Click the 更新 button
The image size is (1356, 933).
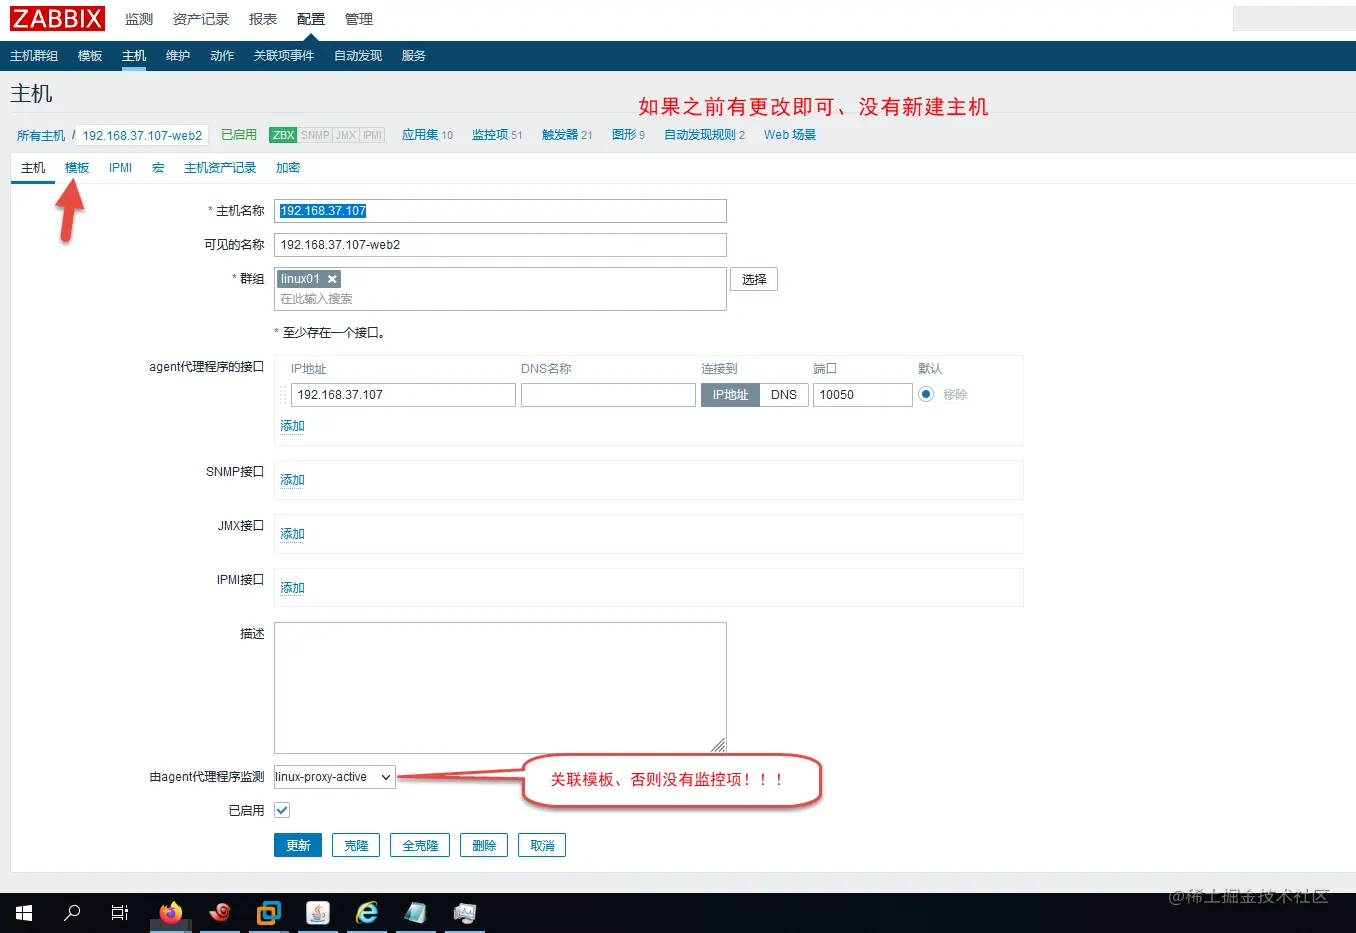point(297,844)
